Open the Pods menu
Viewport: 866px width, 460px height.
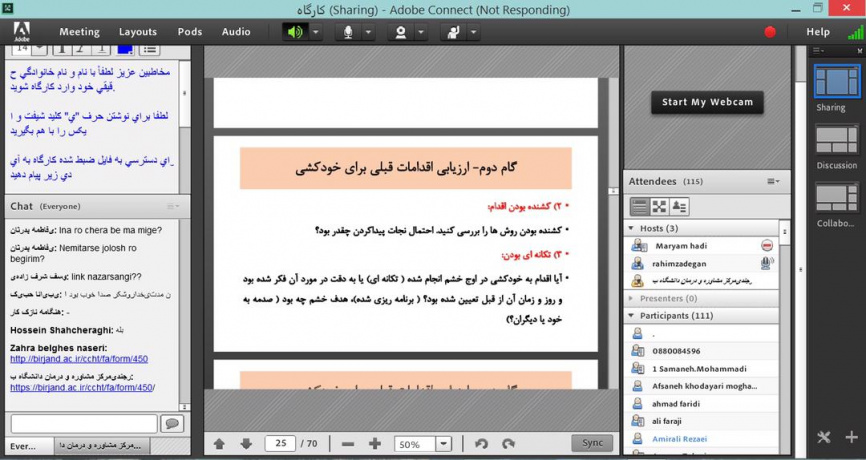click(x=190, y=32)
